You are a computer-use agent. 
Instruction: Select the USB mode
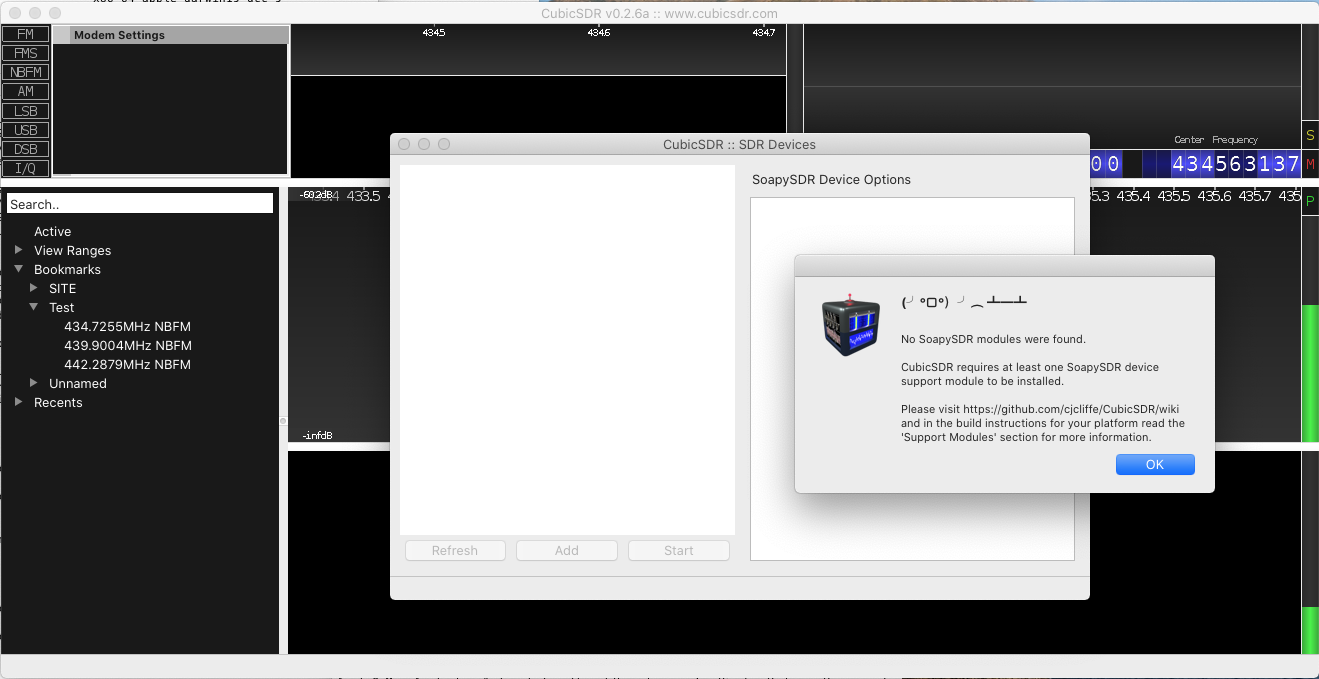[x=25, y=129]
